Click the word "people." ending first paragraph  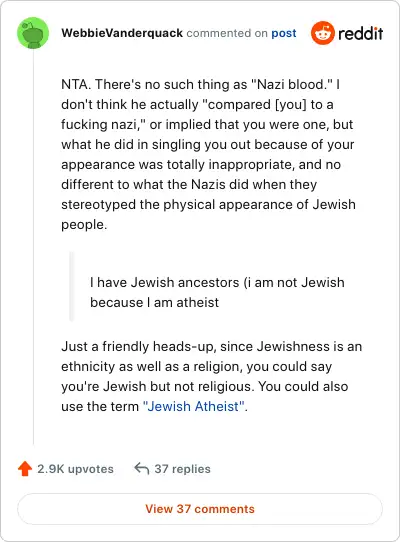tap(84, 225)
